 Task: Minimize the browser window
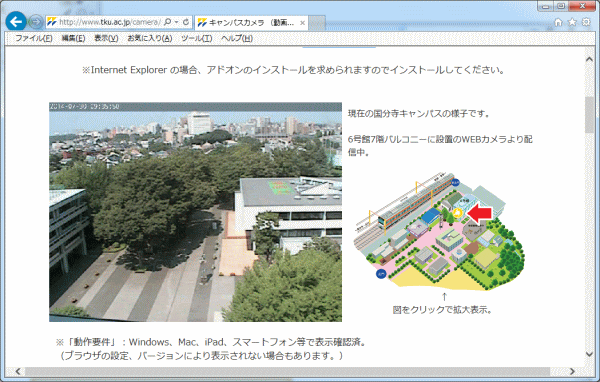tap(546, 6)
